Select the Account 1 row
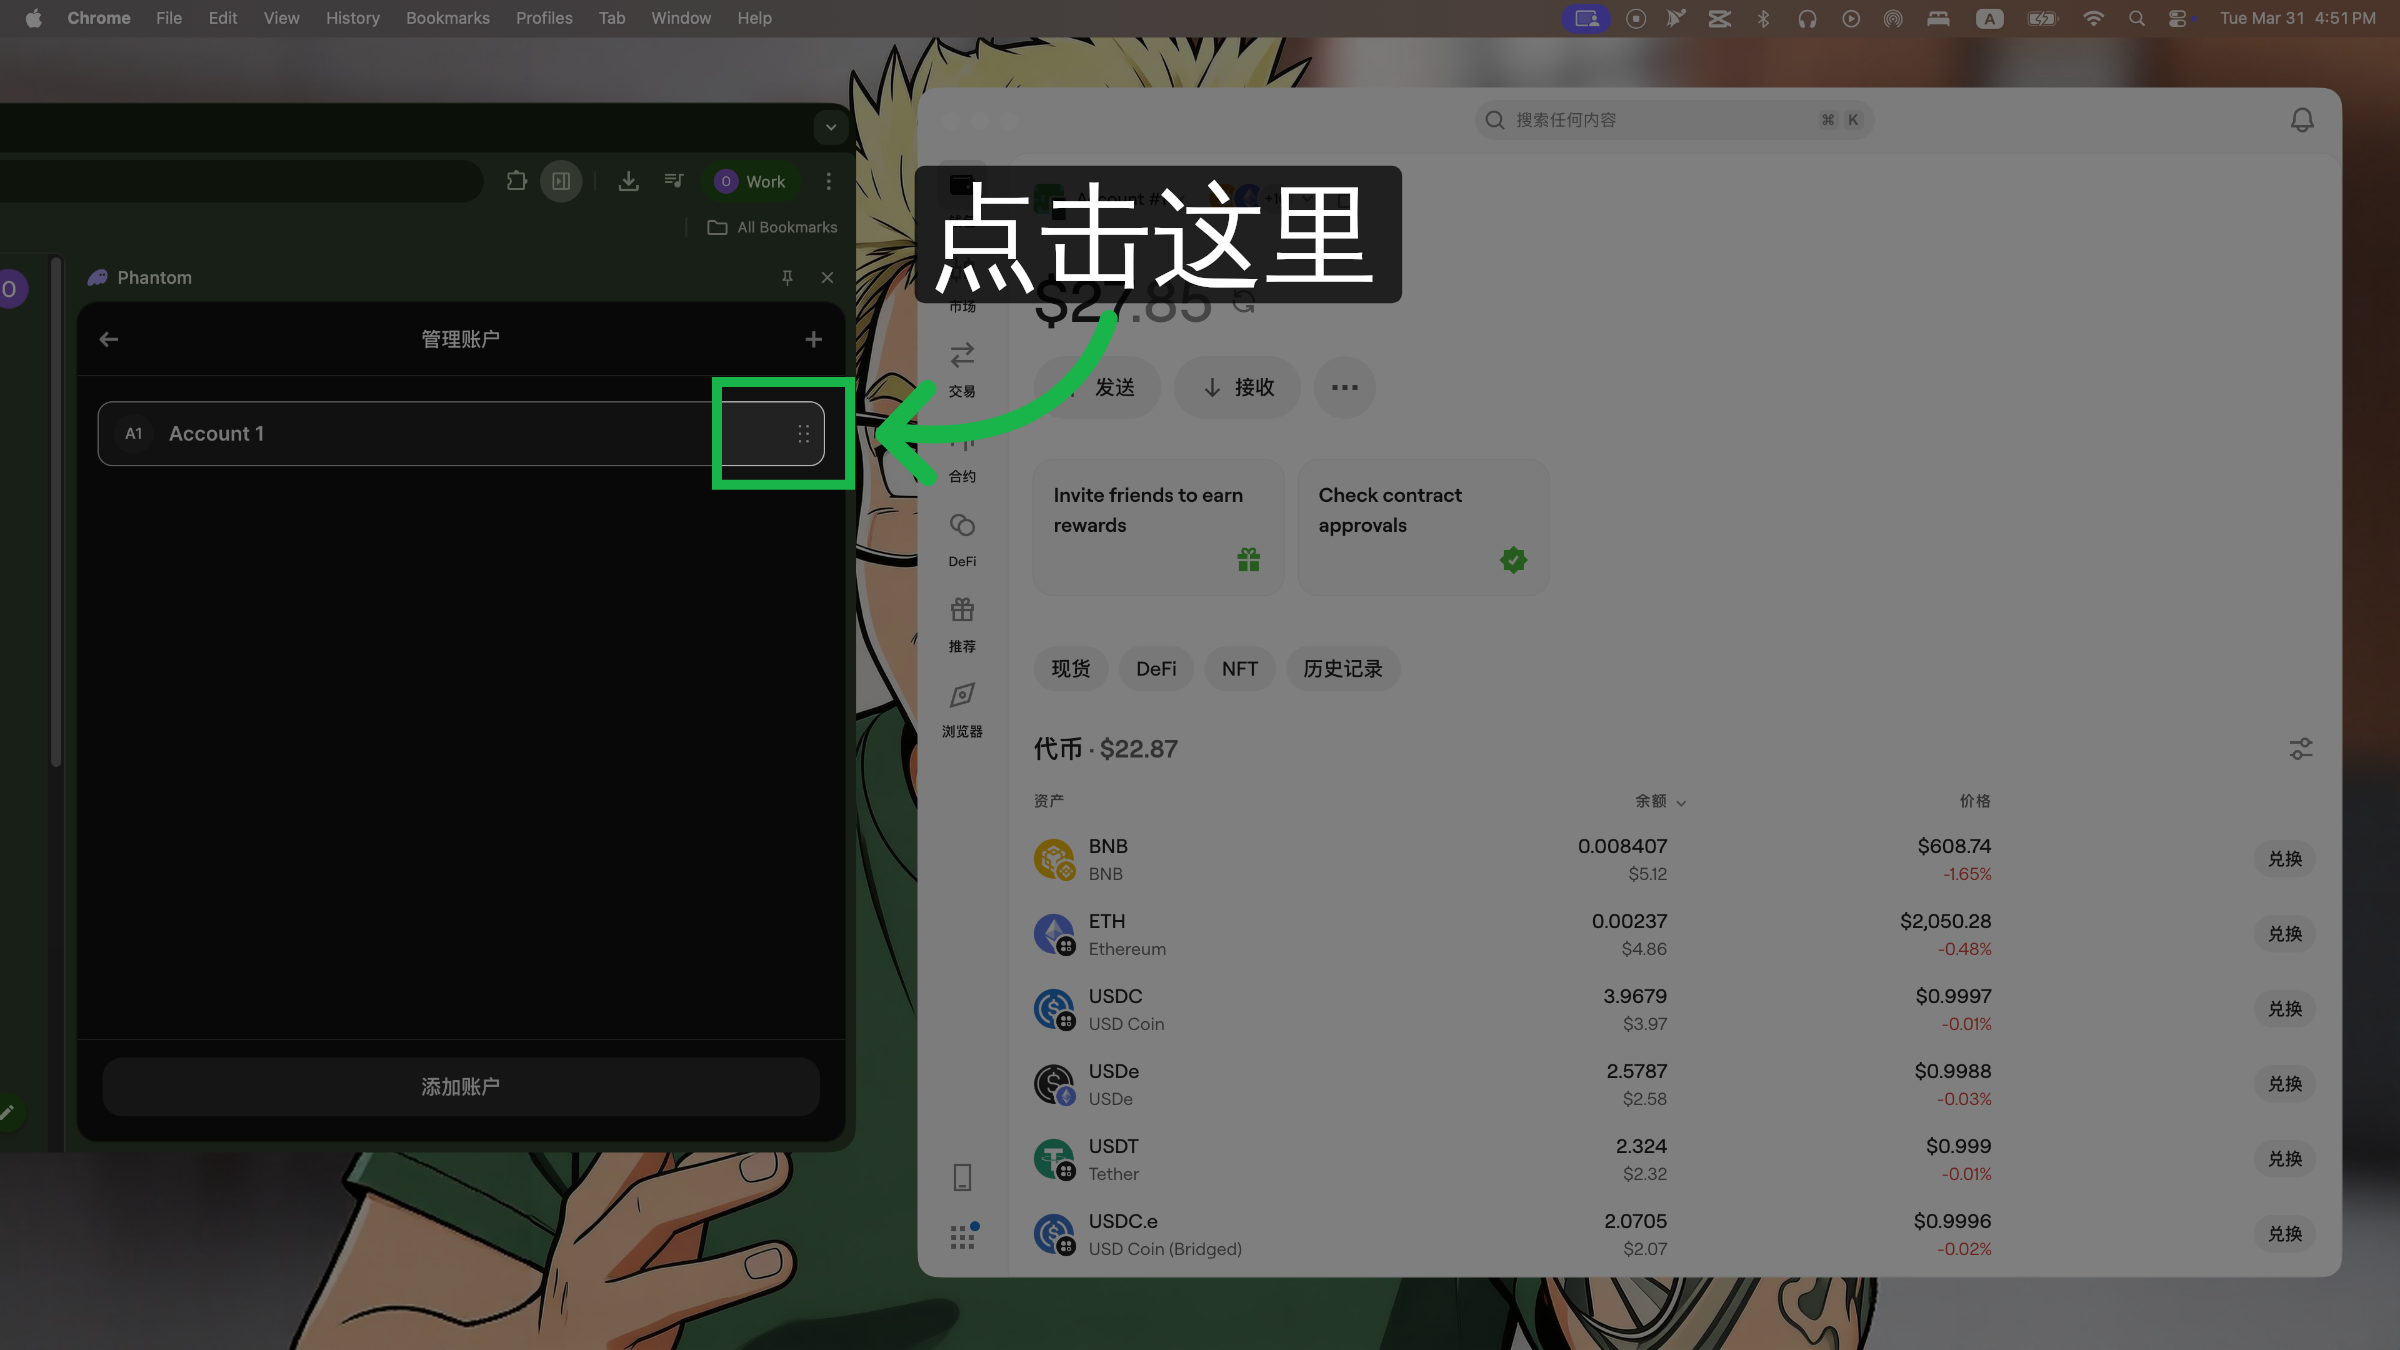Viewport: 2400px width, 1350px height. click(x=461, y=433)
